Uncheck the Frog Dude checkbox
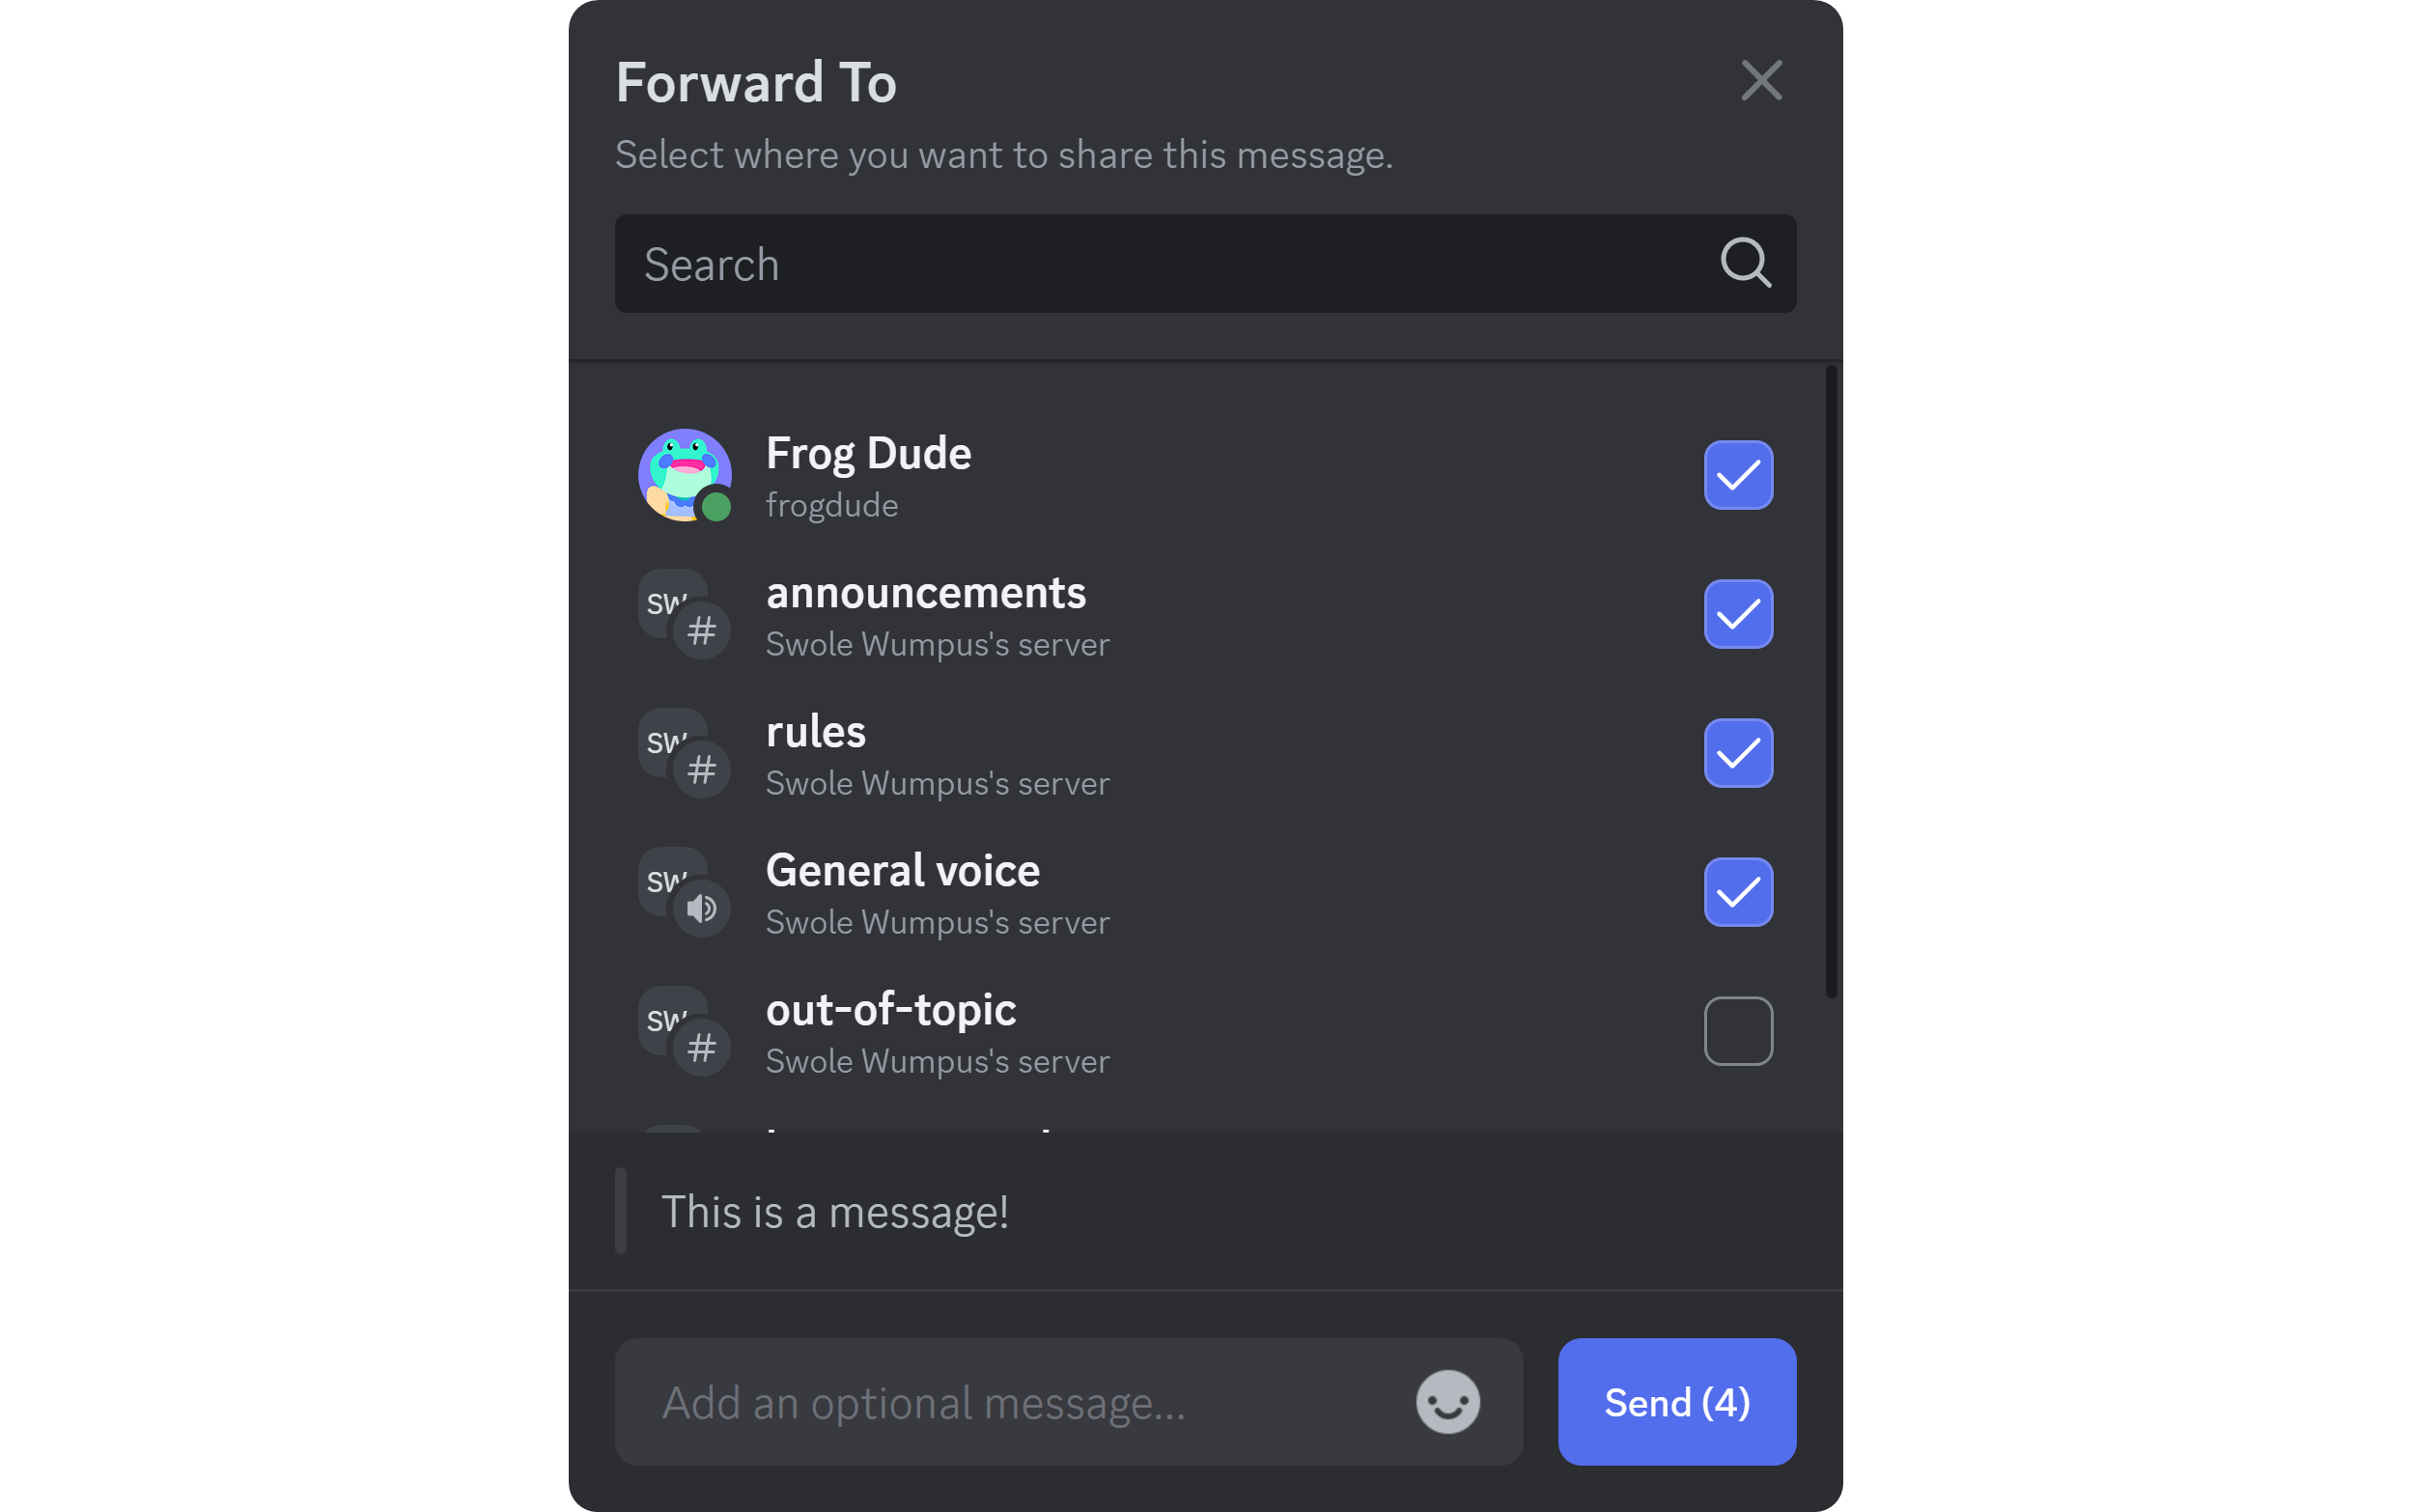Image resolution: width=2412 pixels, height=1512 pixels. (1738, 476)
